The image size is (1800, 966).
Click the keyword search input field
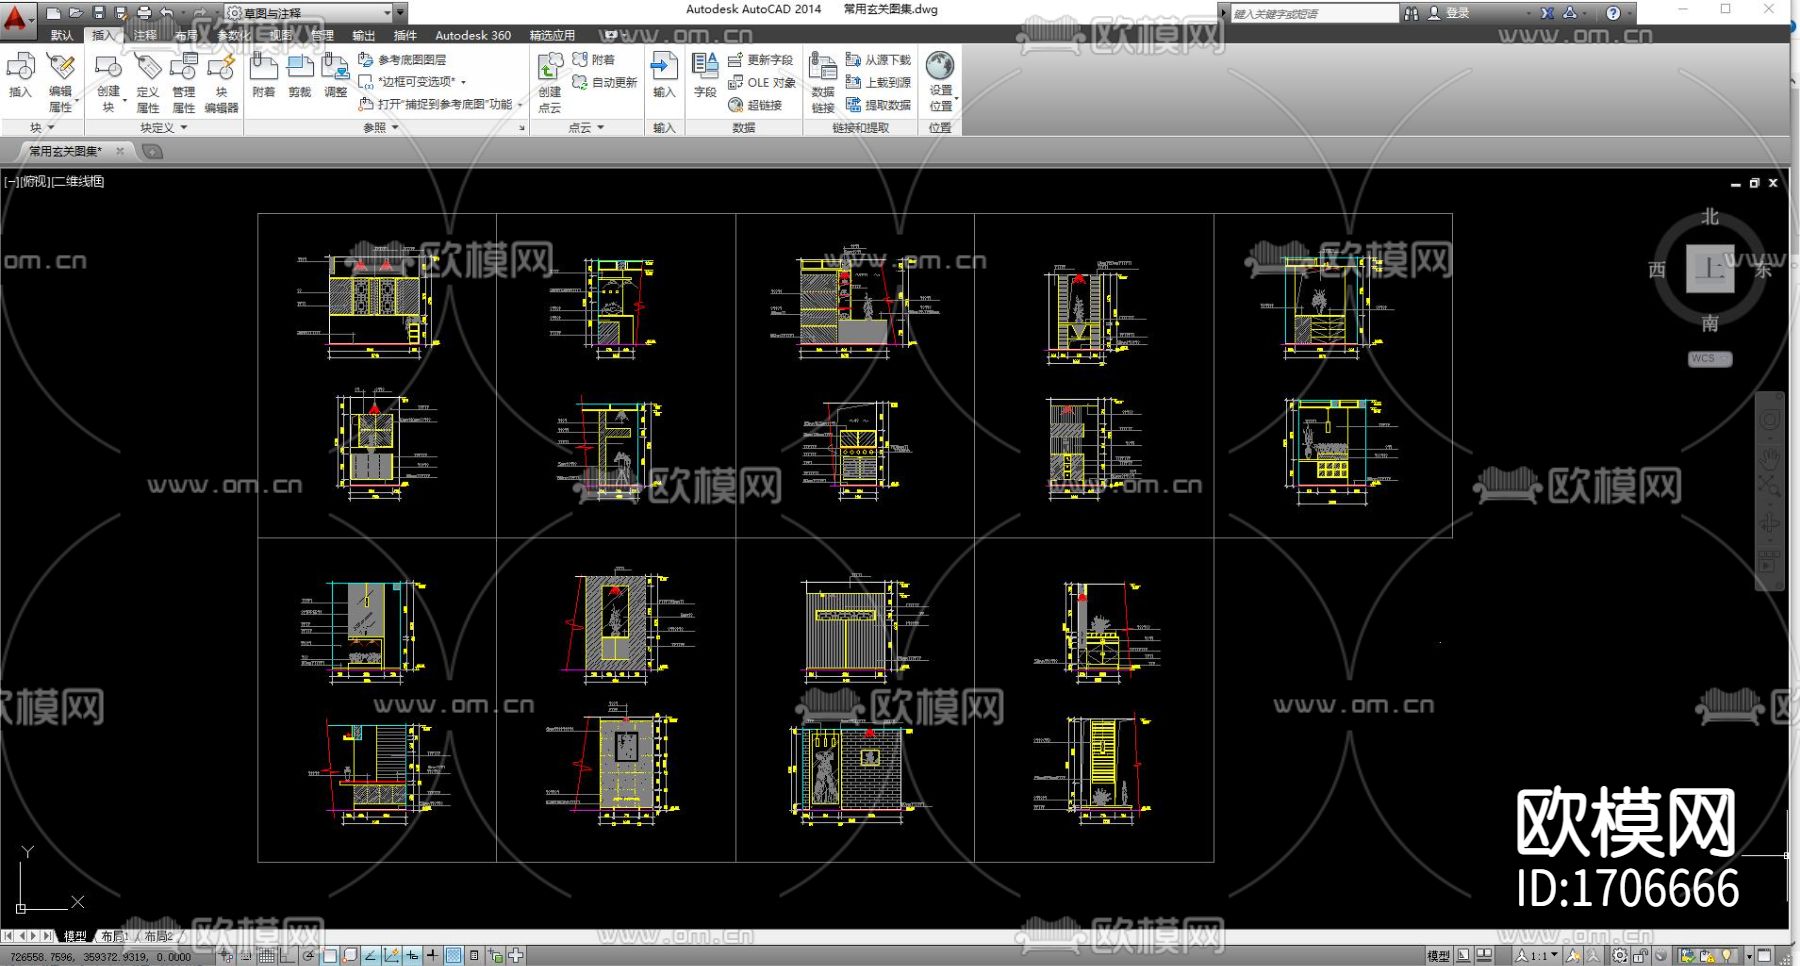1312,14
